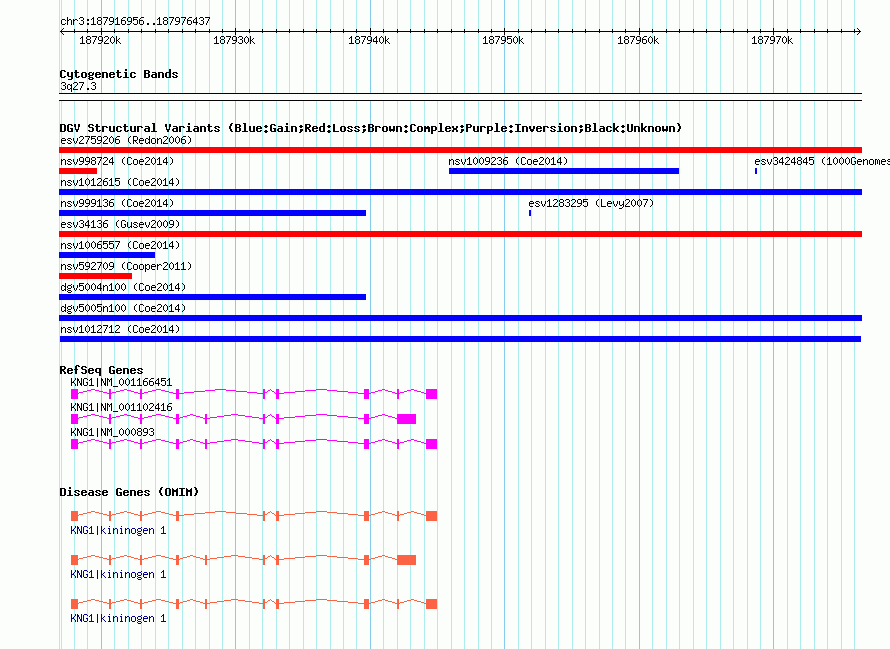Screen dimensions: 890x649
Task: Select the nsv1009236 (Coe2014) blue gain bar
Action: coord(564,171)
